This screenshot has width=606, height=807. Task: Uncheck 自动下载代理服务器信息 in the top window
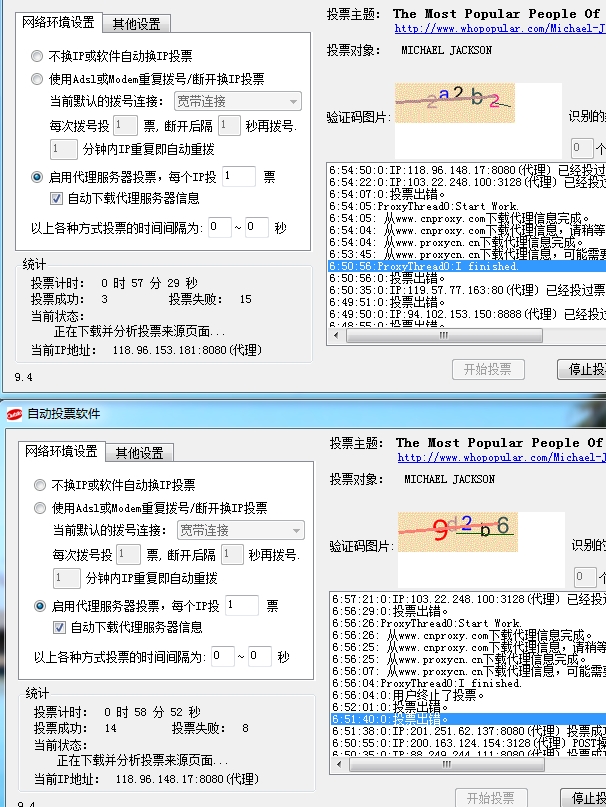(57, 199)
